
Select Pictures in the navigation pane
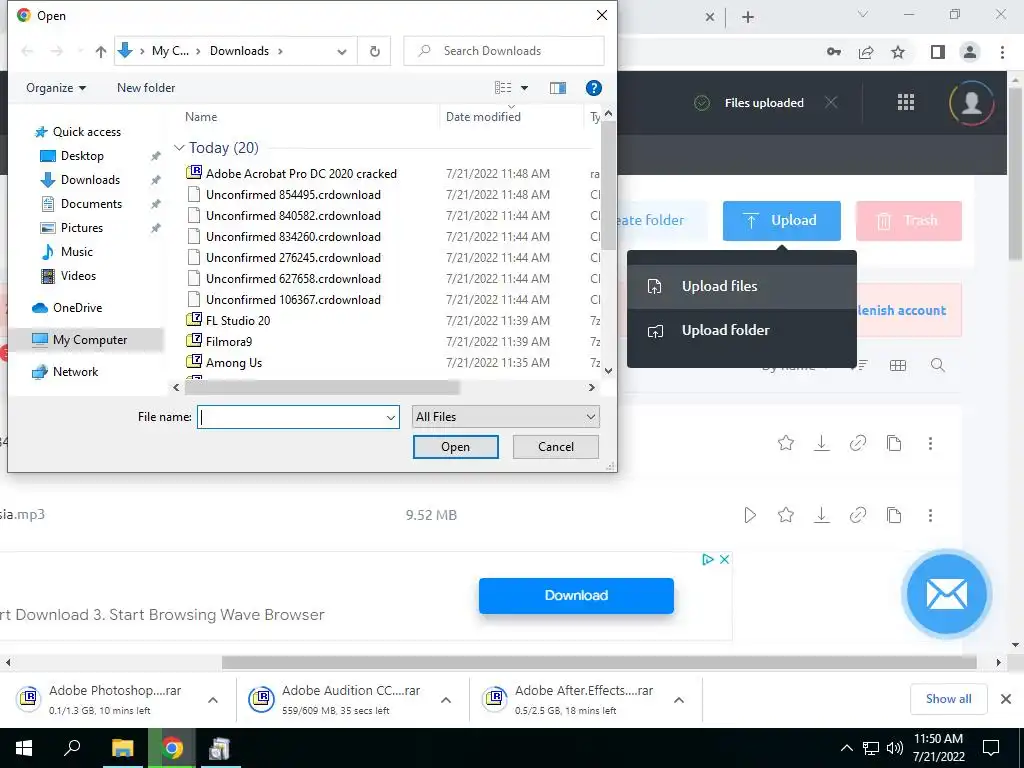click(x=82, y=228)
